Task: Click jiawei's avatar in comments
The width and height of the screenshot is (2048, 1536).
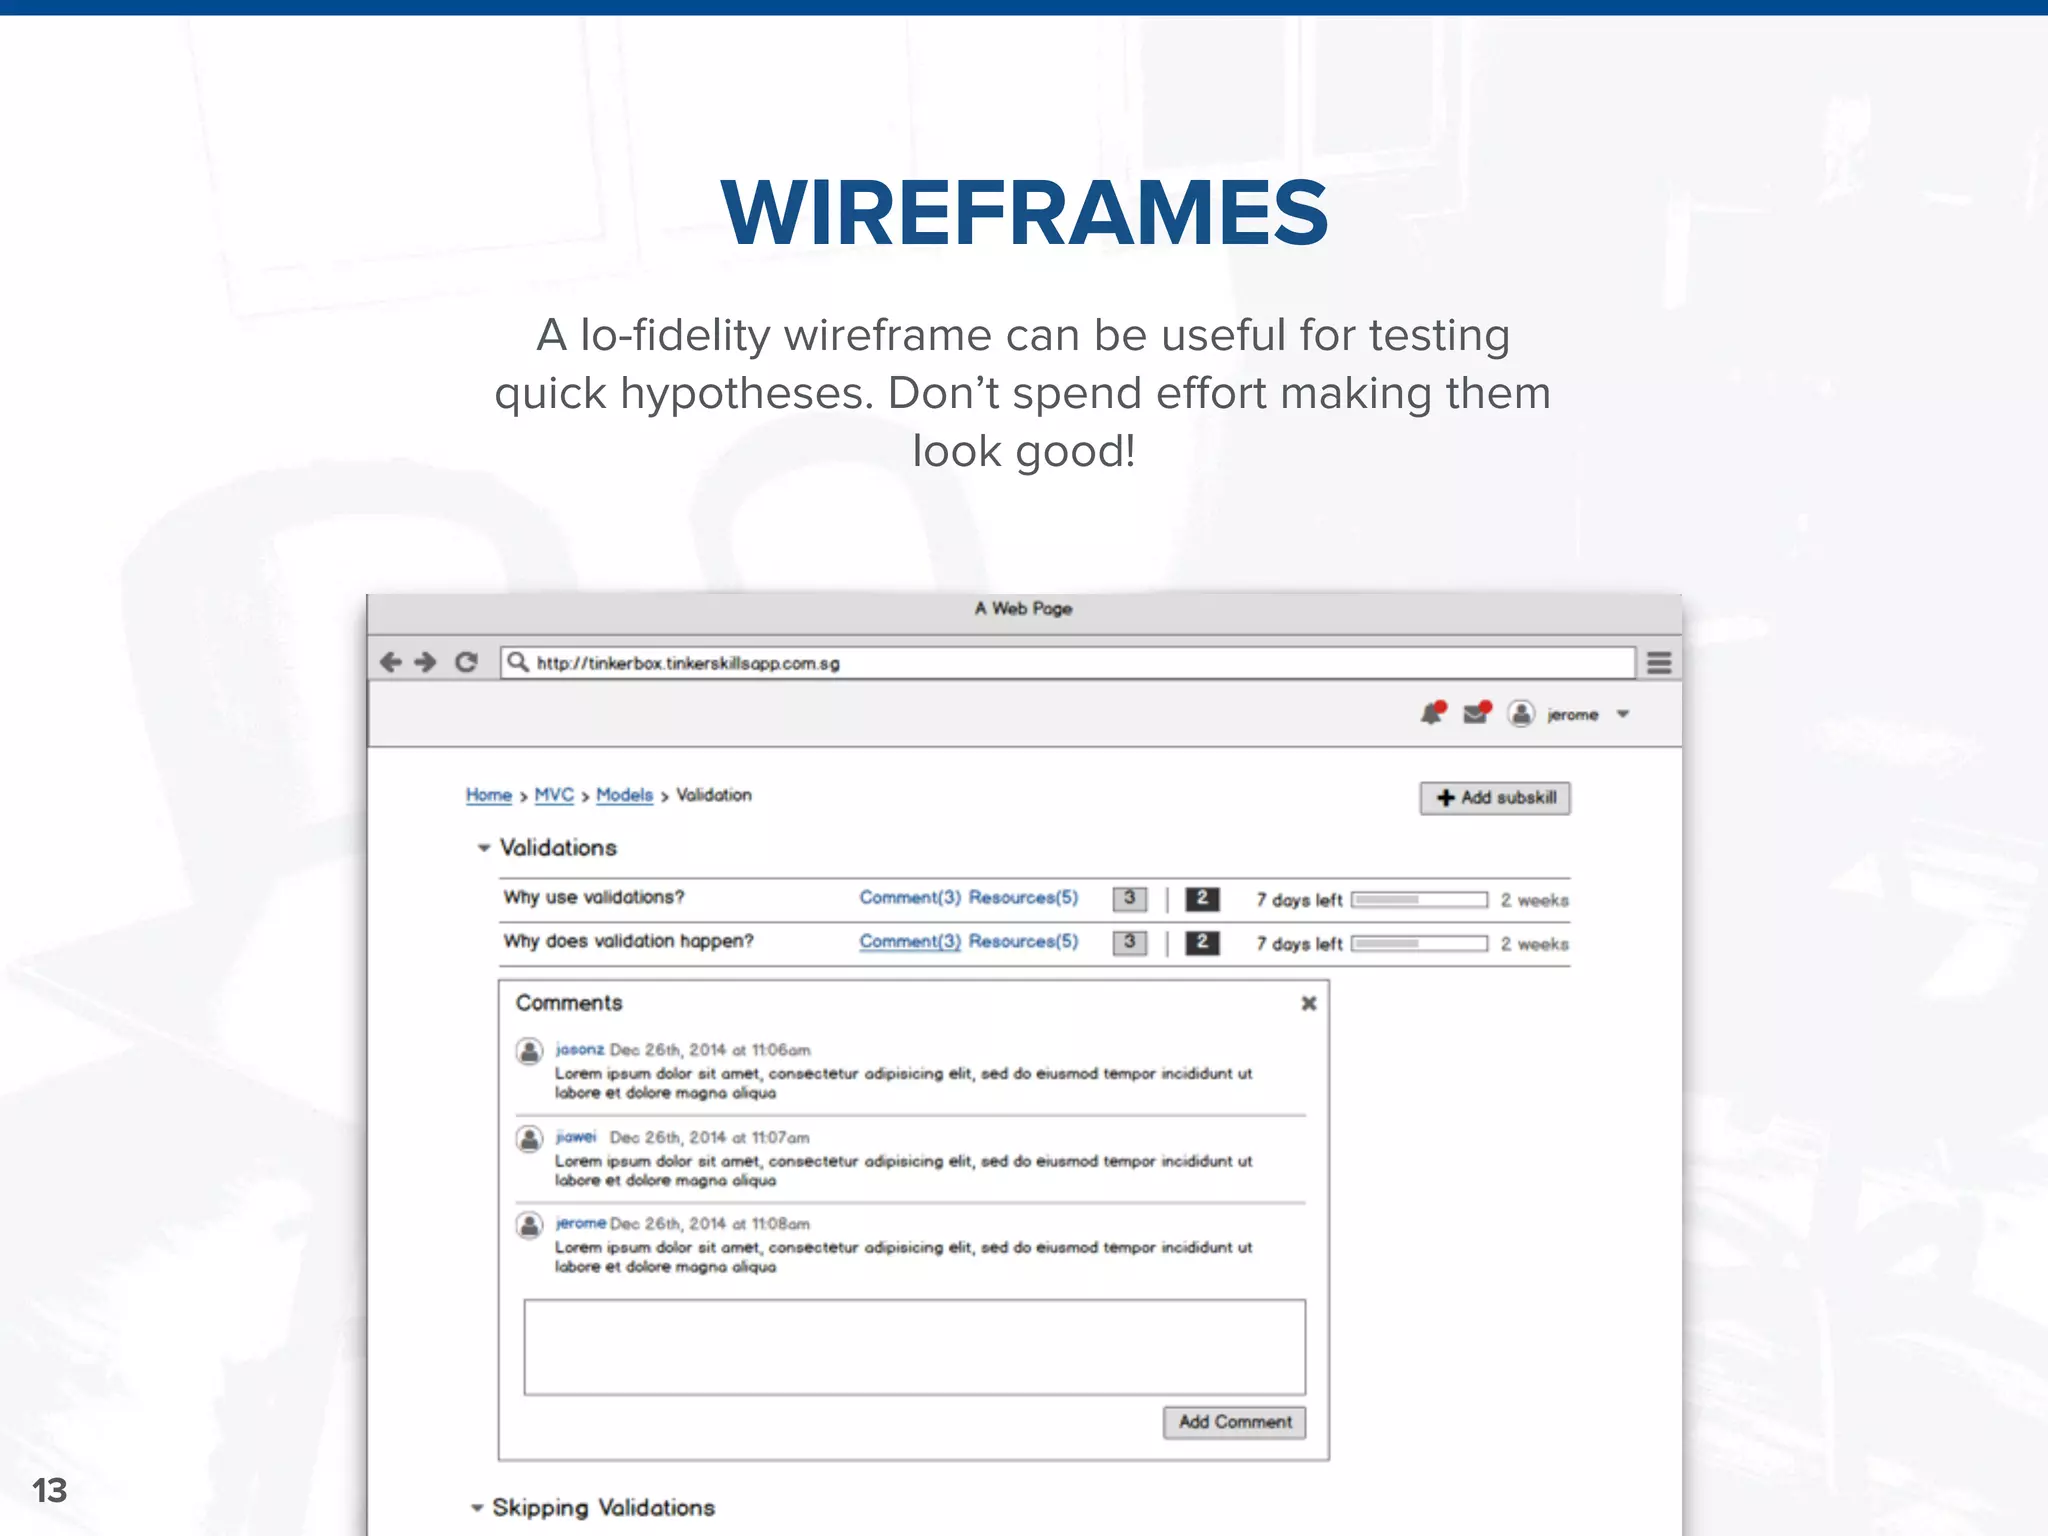Action: click(x=529, y=1139)
